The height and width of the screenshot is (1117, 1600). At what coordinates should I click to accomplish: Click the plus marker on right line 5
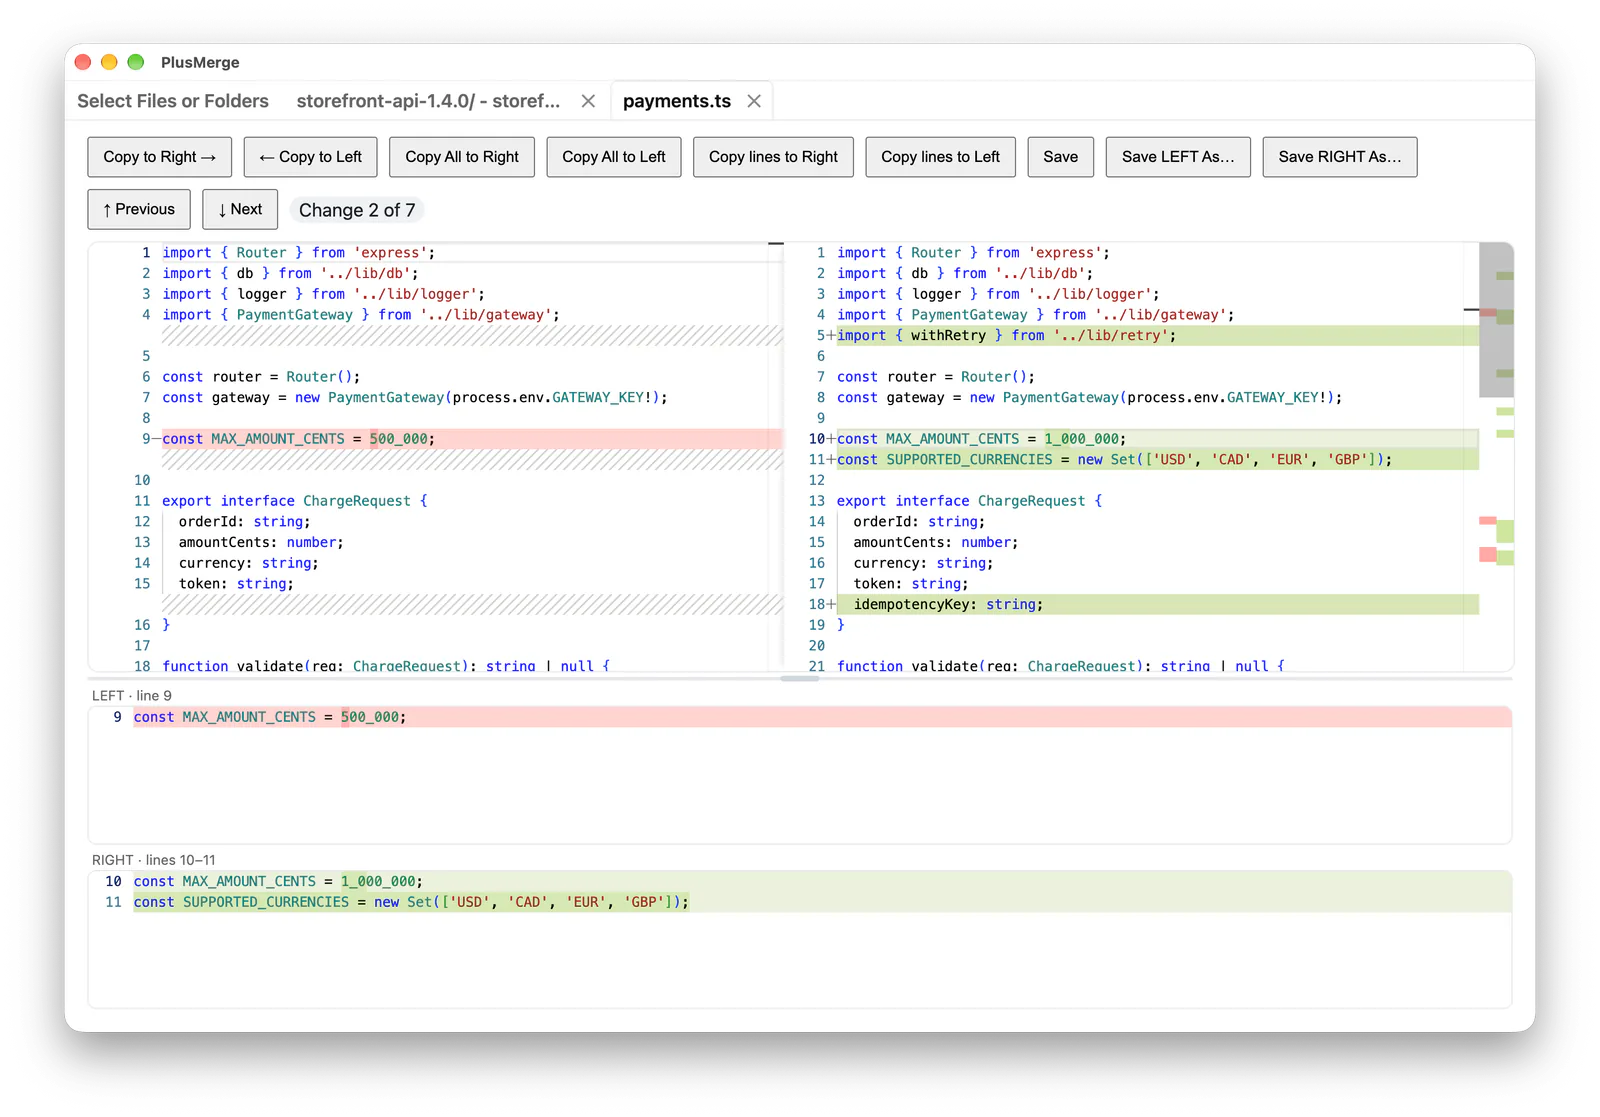click(x=831, y=336)
